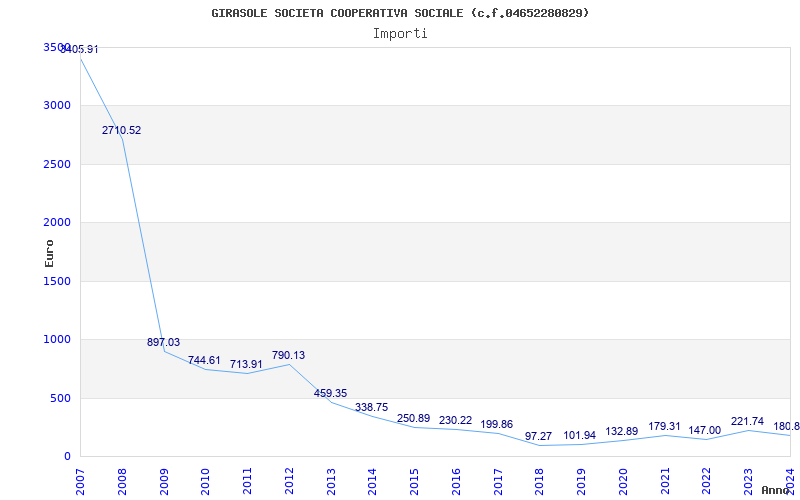
Task: Click the 147.00 data label
Action: click(705, 431)
